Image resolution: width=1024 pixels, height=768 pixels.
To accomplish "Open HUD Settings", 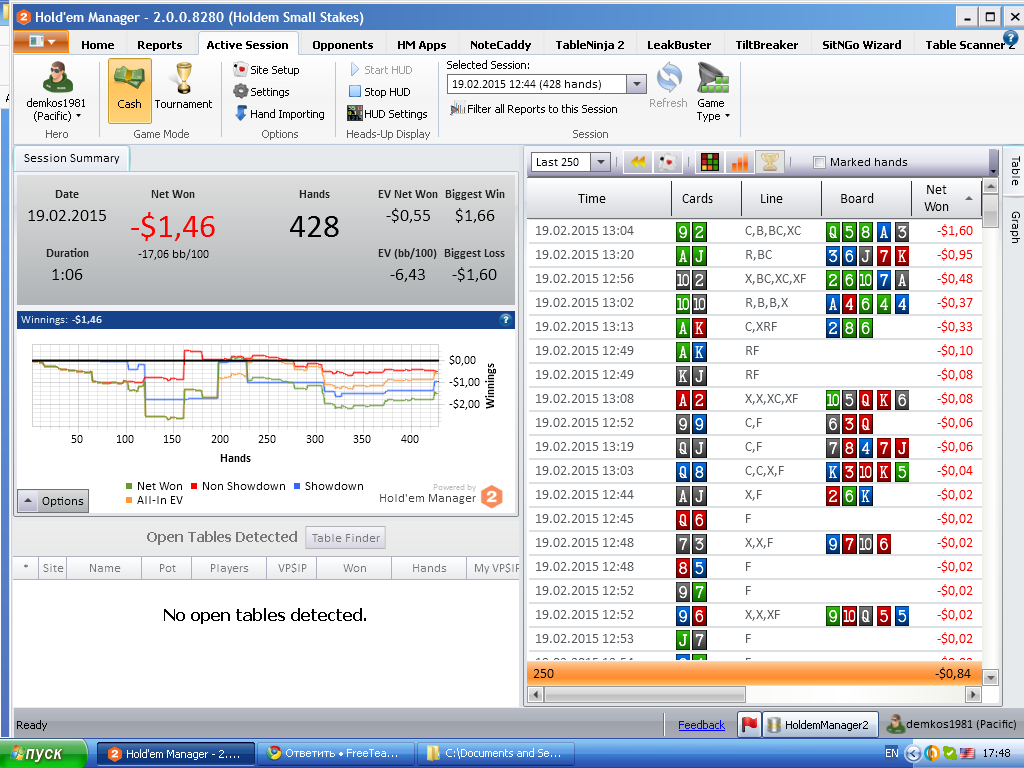I will click(387, 114).
